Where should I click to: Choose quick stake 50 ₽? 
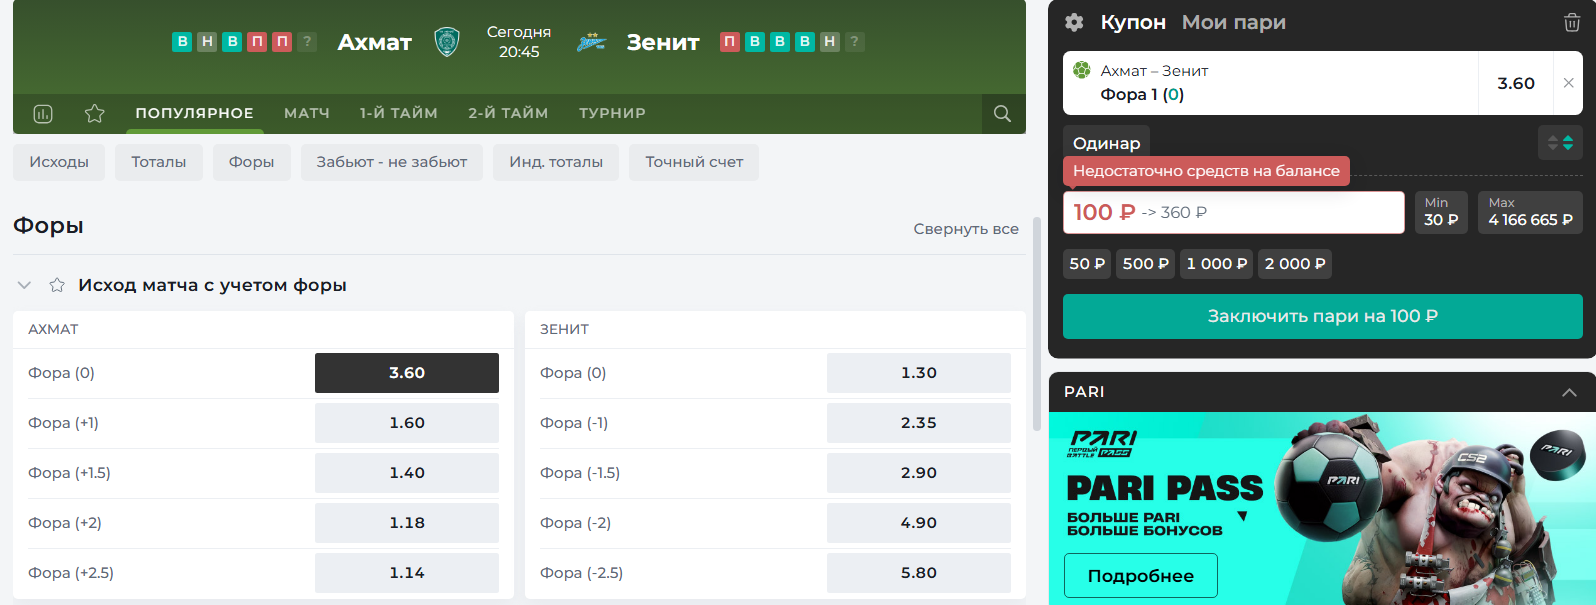[x=1087, y=264]
